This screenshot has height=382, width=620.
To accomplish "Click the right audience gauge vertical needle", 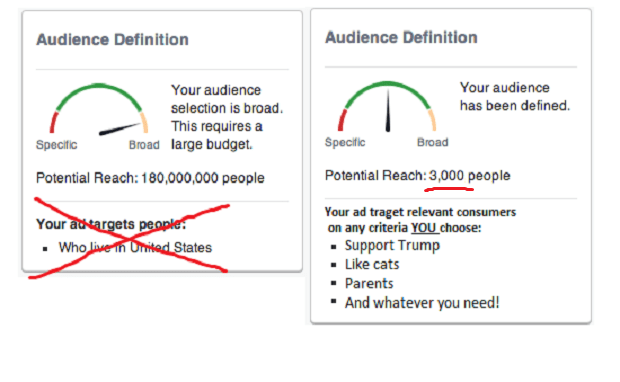I will 388,110.
